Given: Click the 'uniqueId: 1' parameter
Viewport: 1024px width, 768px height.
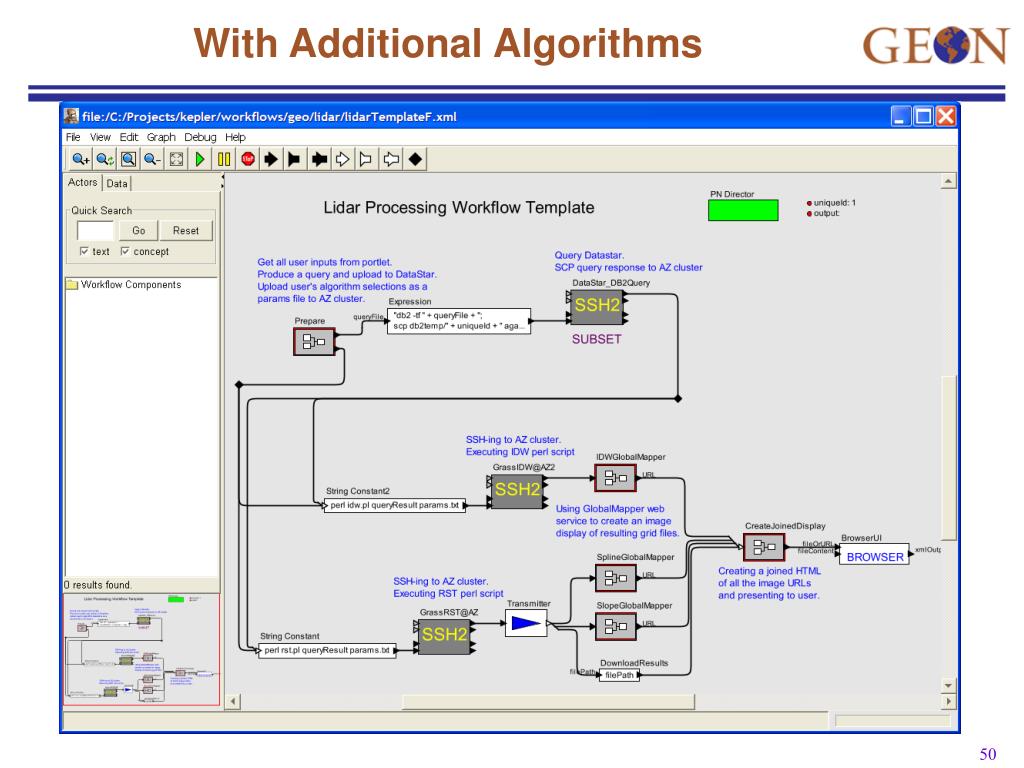Looking at the screenshot, I should coord(834,203).
